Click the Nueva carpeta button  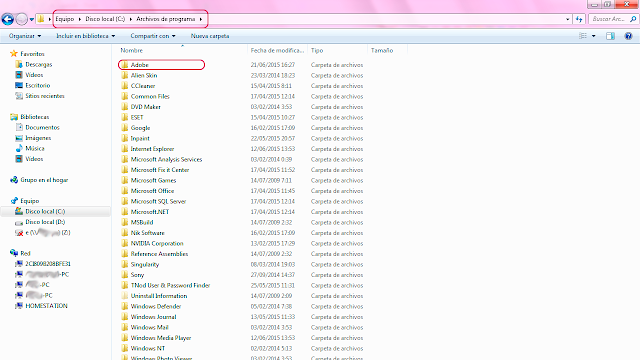210,36
